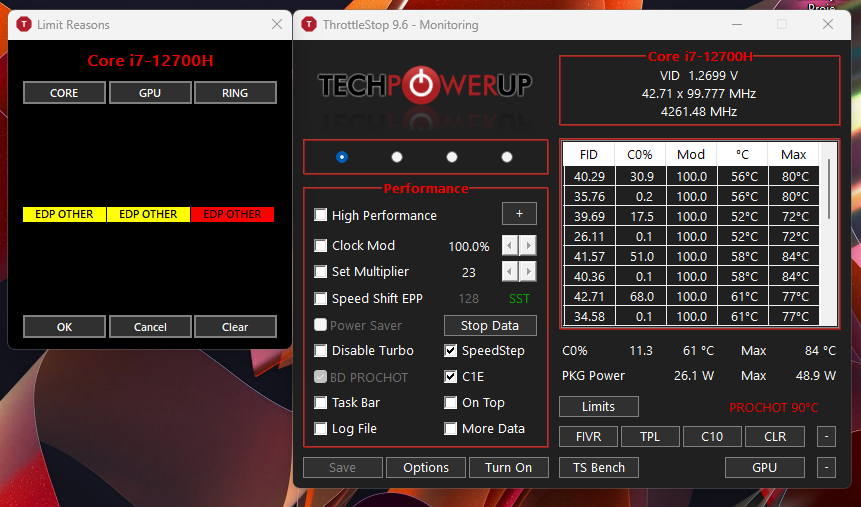Enable the On Top checkbox
This screenshot has width=861, height=507.
click(450, 403)
